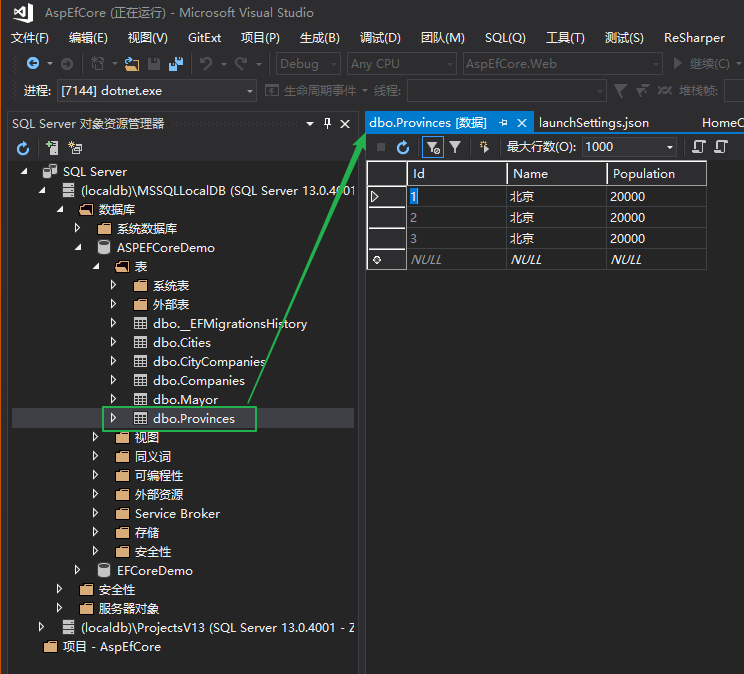Image resolution: width=744 pixels, height=674 pixels.
Task: Open the AspEfCore.Web startup project dropdown
Action: [x=562, y=64]
